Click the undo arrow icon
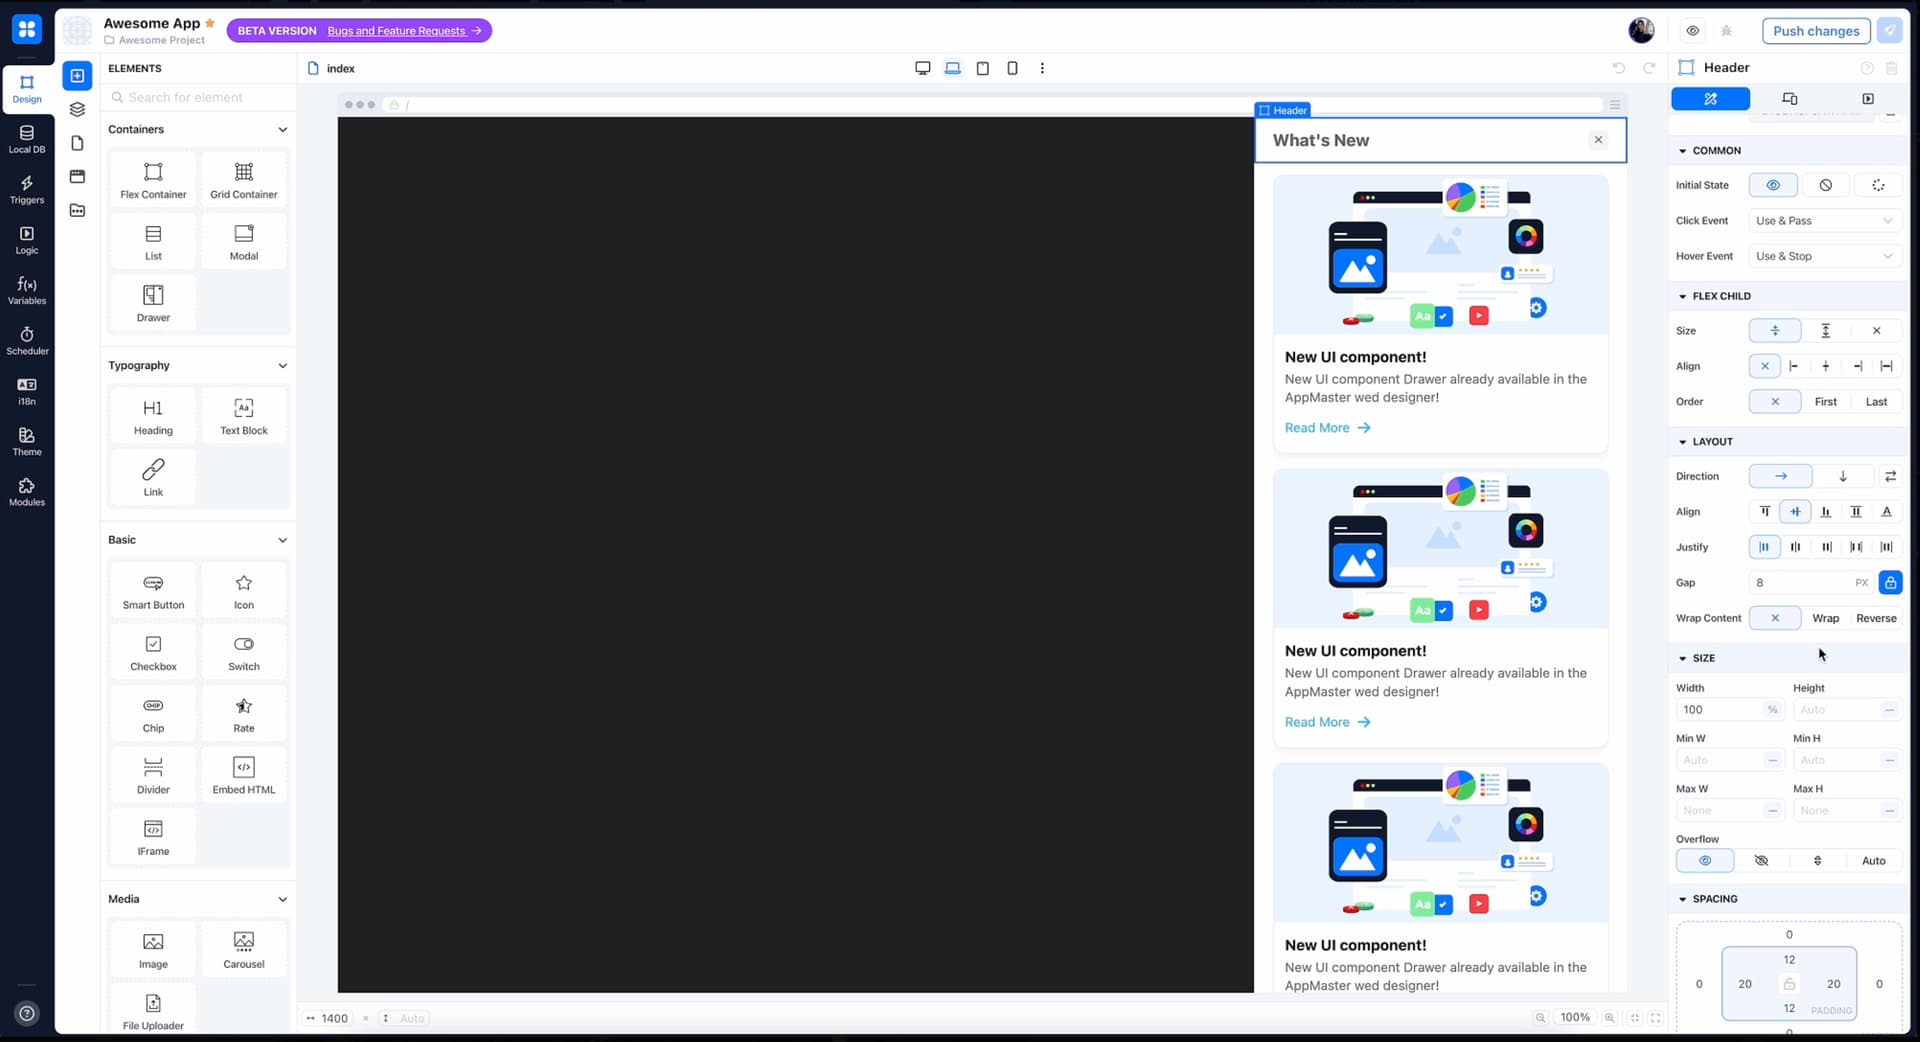Image resolution: width=1920 pixels, height=1042 pixels. pos(1619,68)
